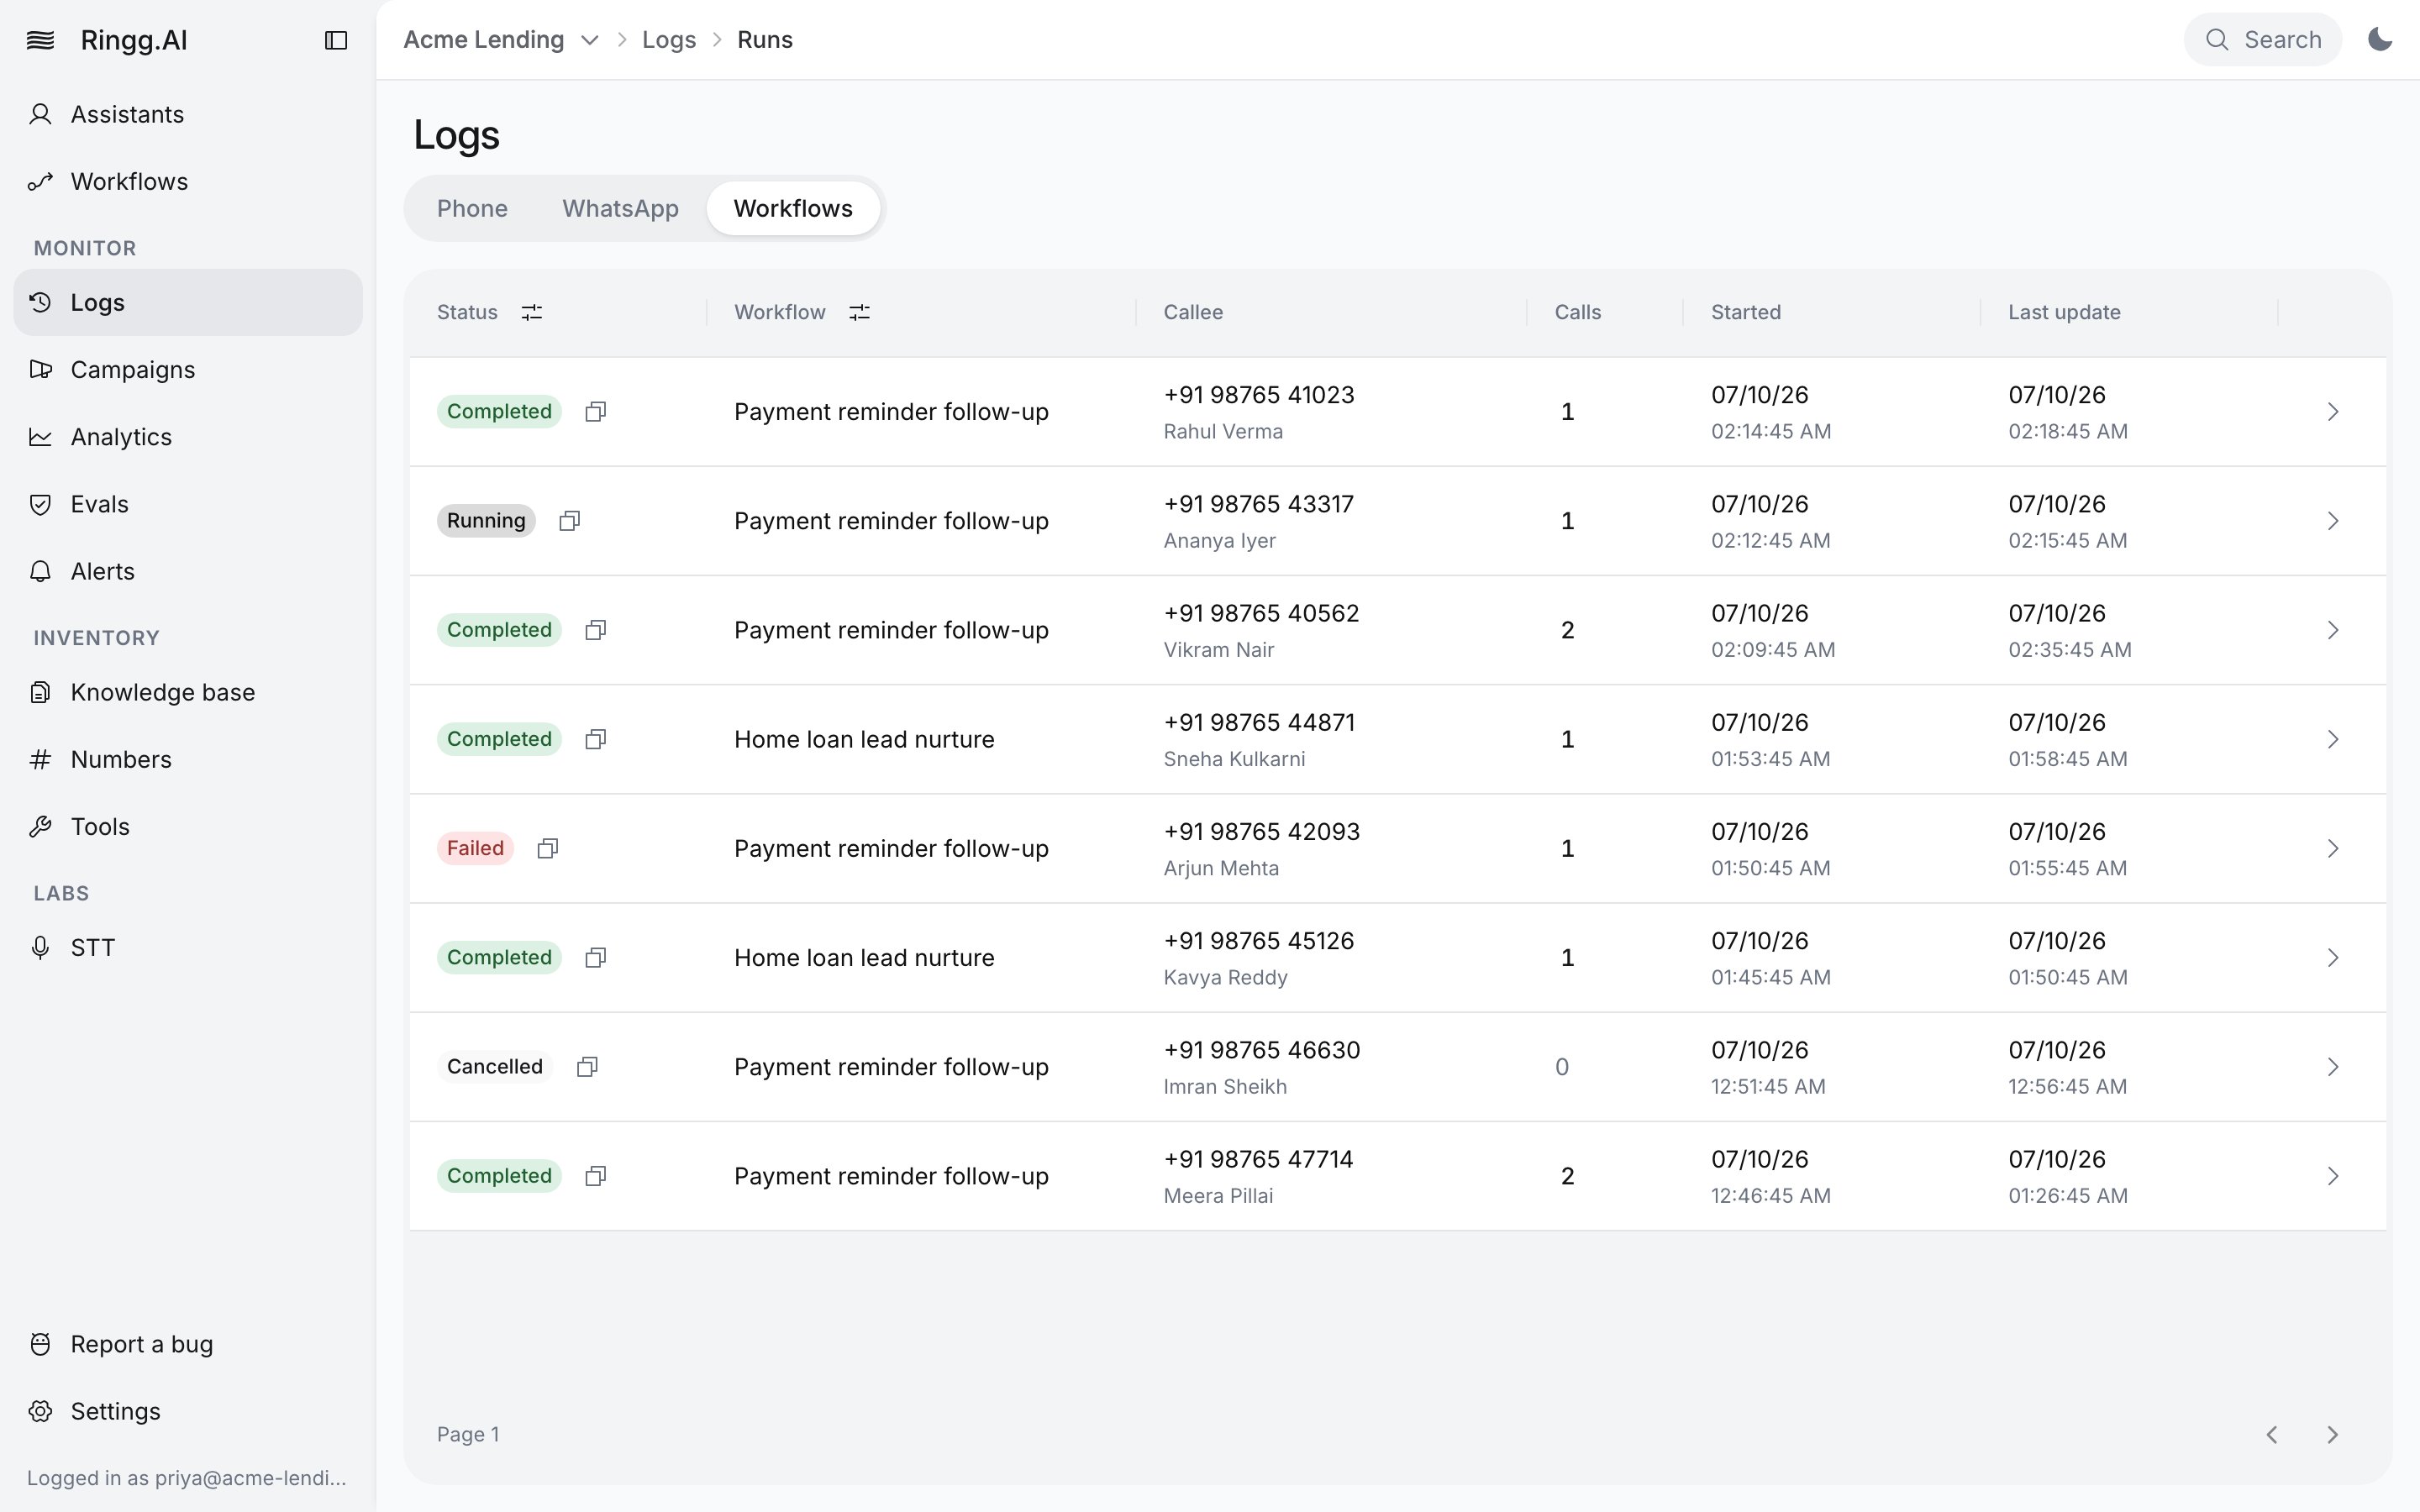Open Settings in the sidebar
This screenshot has width=2420, height=1512.
[x=188, y=1410]
